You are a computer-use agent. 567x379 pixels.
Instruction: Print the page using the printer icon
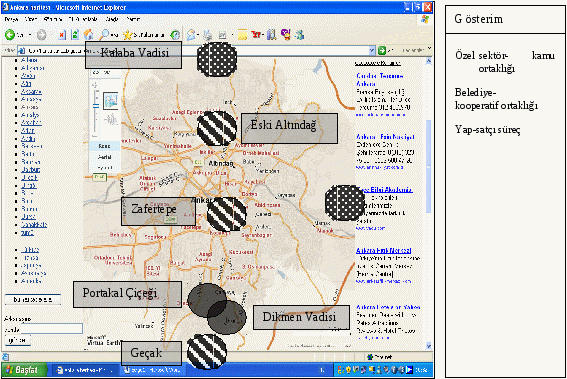(208, 35)
